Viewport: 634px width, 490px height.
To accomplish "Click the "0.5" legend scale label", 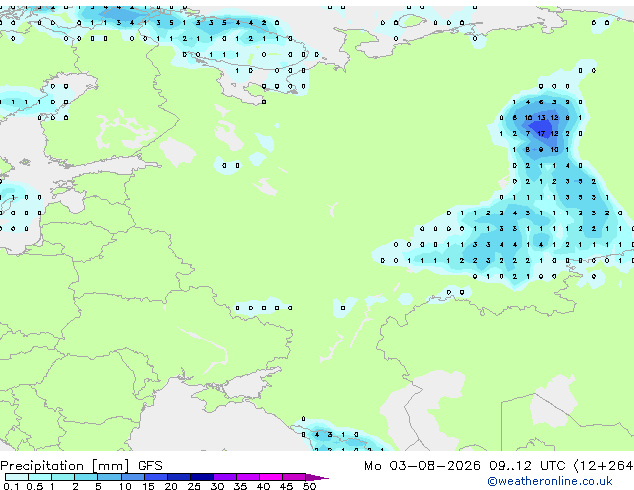I will [x=35, y=486].
